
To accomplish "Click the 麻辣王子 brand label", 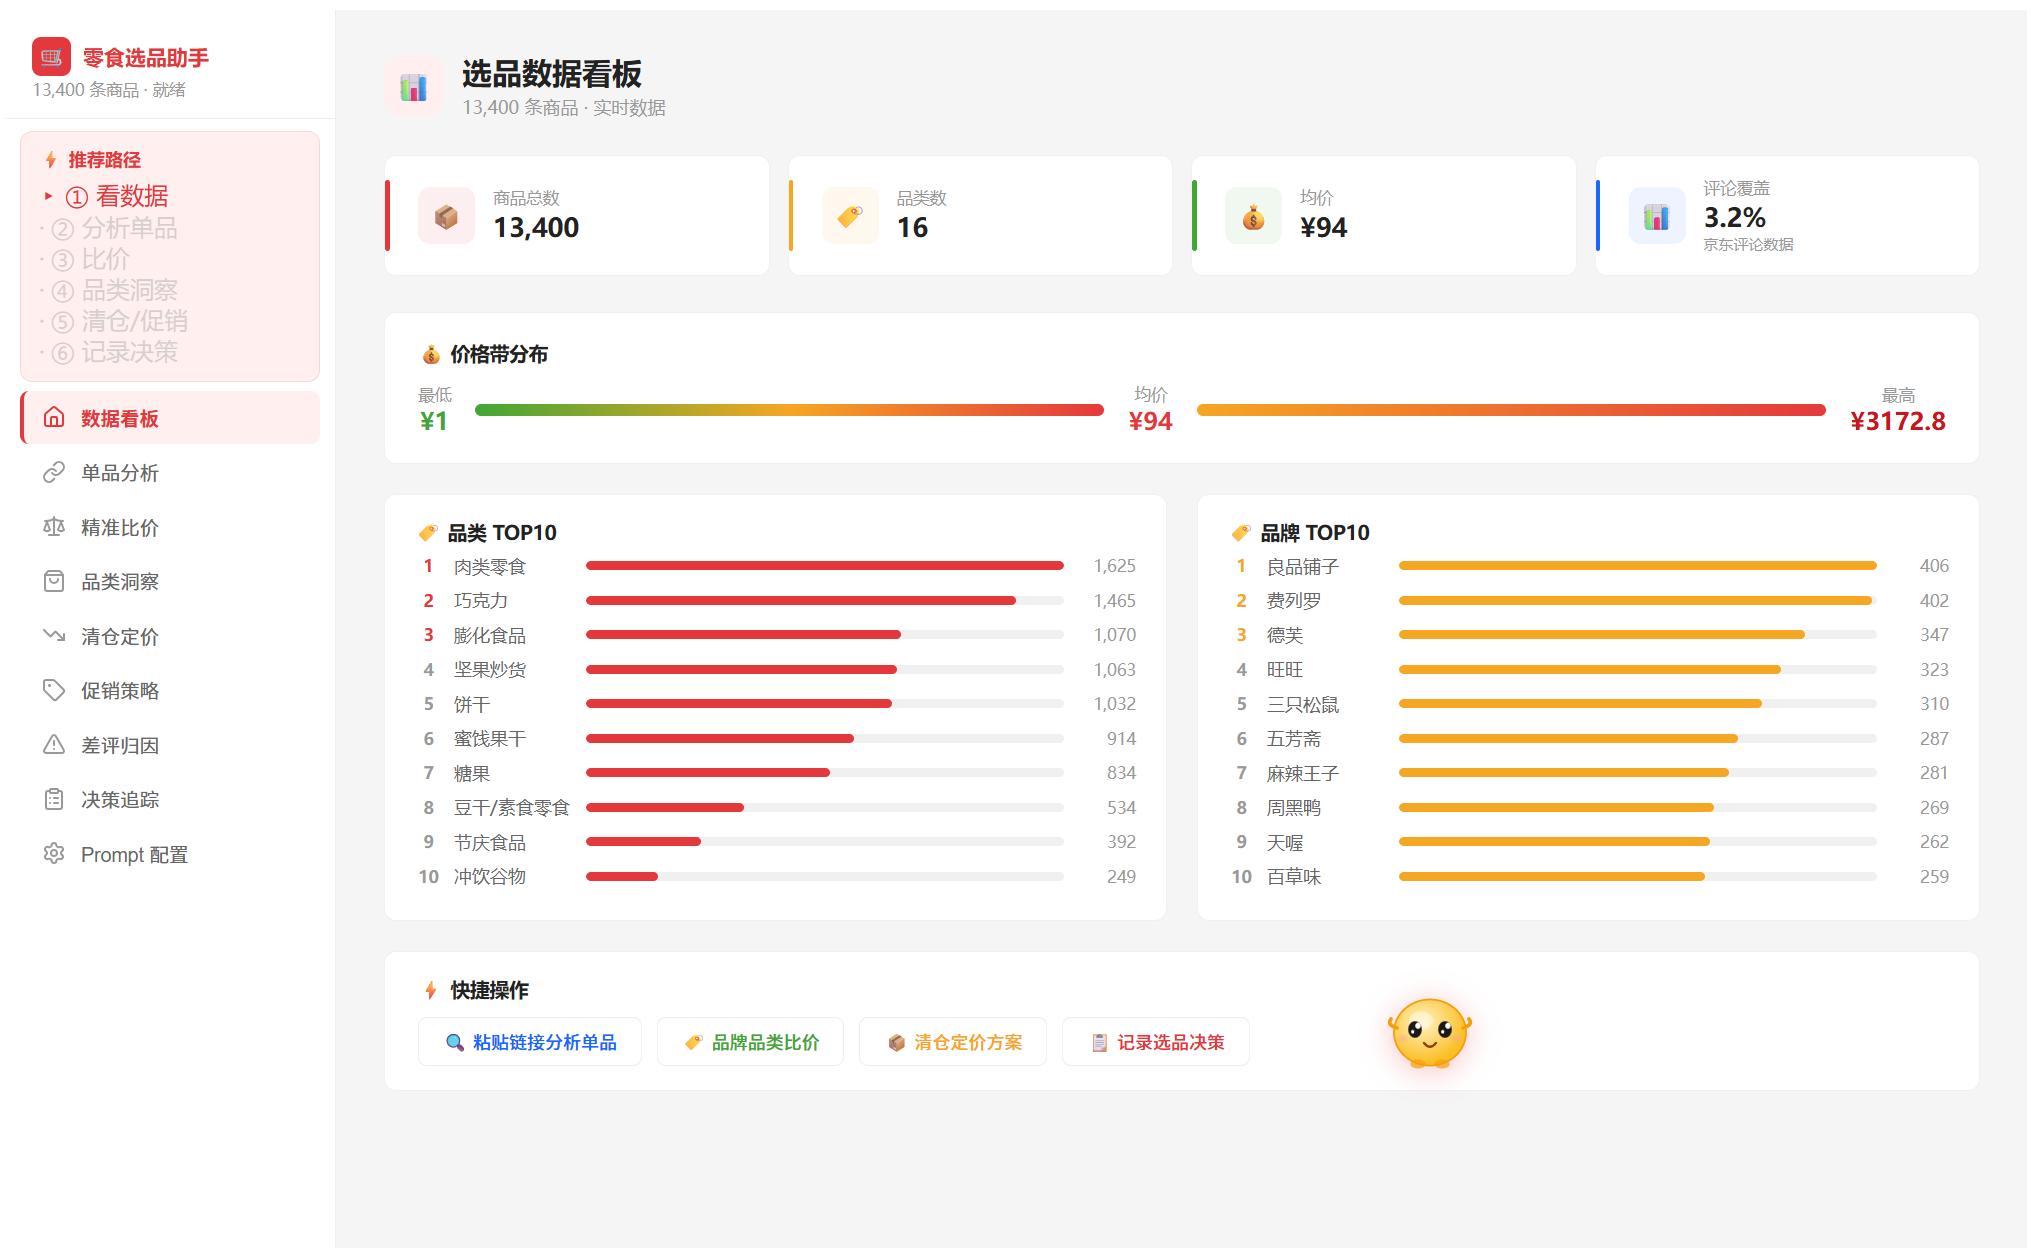I will [1303, 774].
